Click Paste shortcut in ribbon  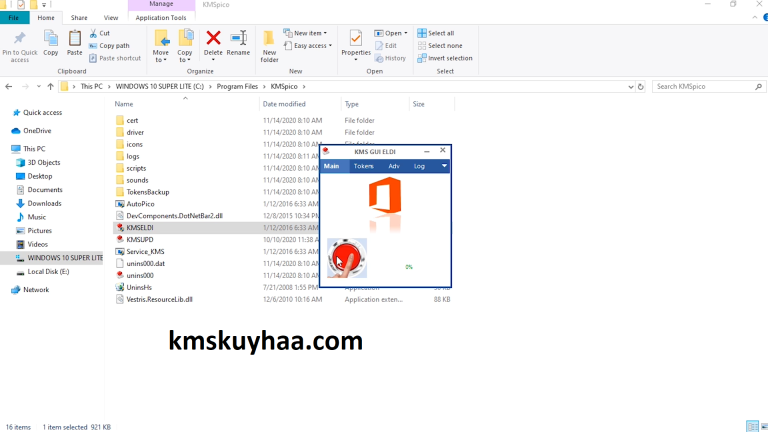point(115,58)
